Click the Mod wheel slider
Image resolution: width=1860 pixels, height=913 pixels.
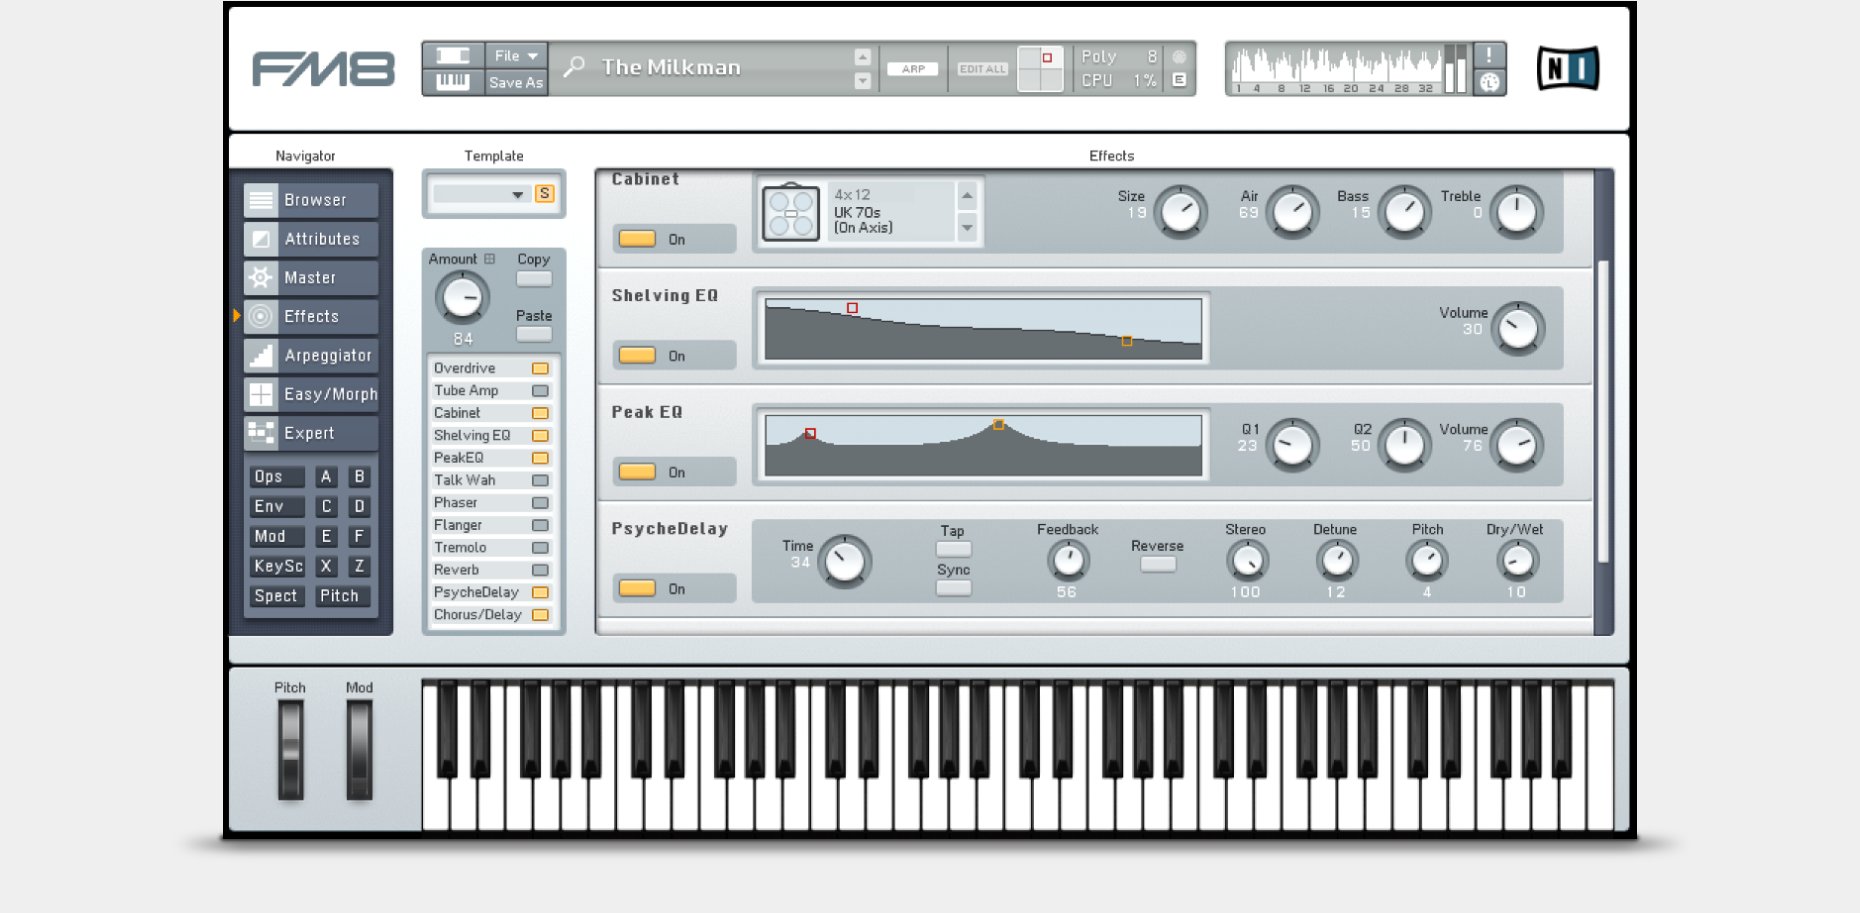coord(359,750)
